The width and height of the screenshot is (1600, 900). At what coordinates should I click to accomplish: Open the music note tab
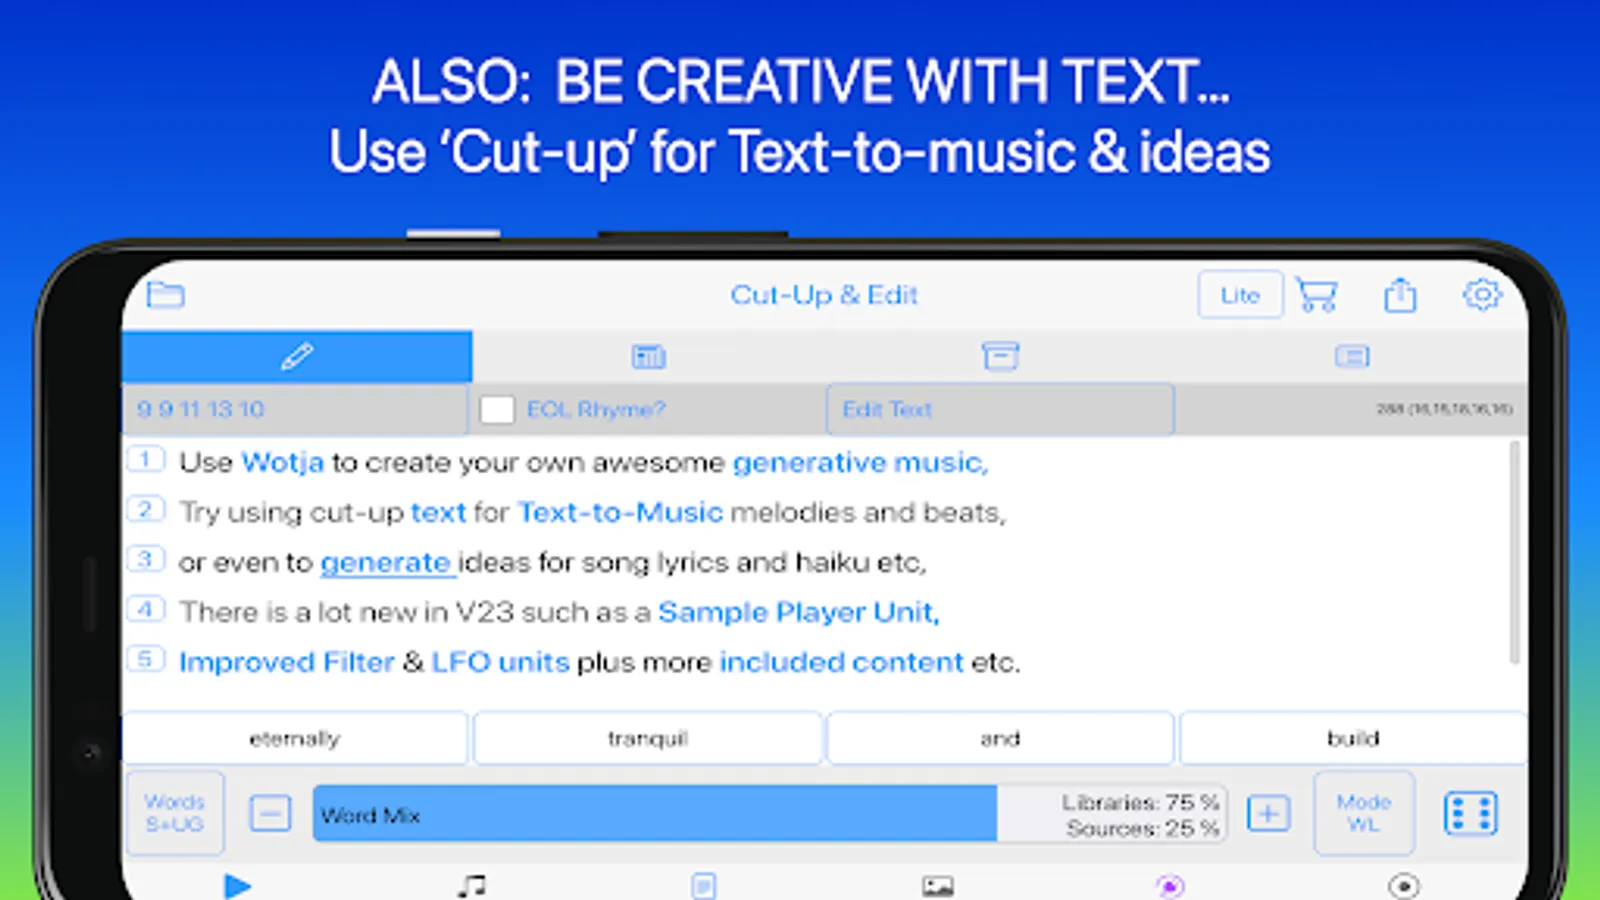pos(471,886)
